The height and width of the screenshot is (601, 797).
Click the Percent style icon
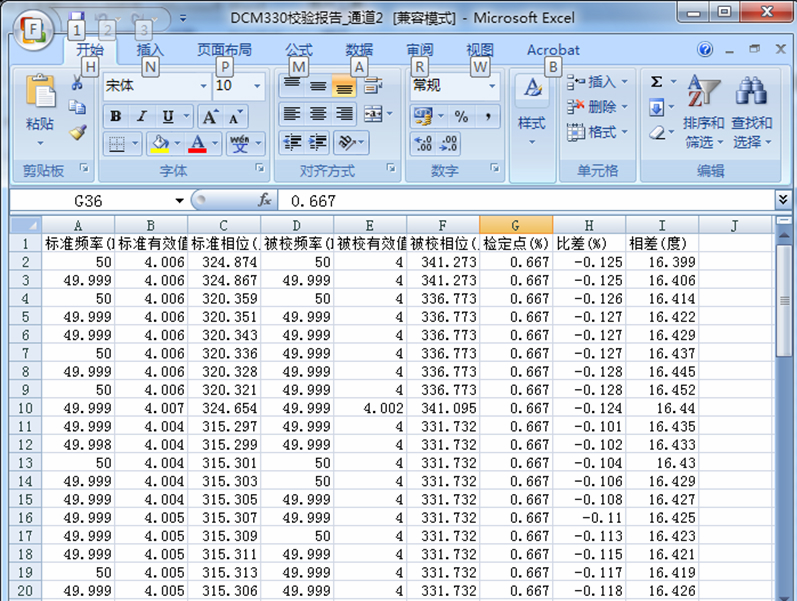click(461, 116)
